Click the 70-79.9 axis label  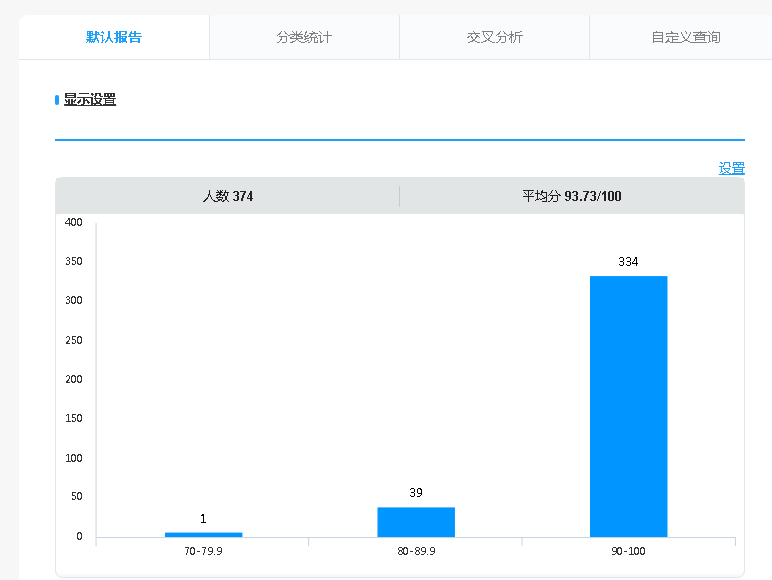click(203, 551)
